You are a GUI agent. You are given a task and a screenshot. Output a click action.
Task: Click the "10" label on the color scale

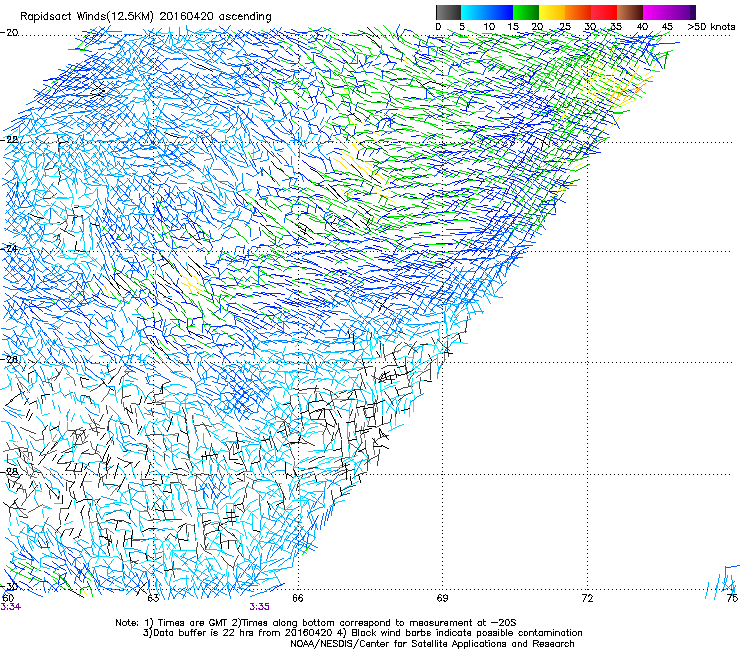489,27
